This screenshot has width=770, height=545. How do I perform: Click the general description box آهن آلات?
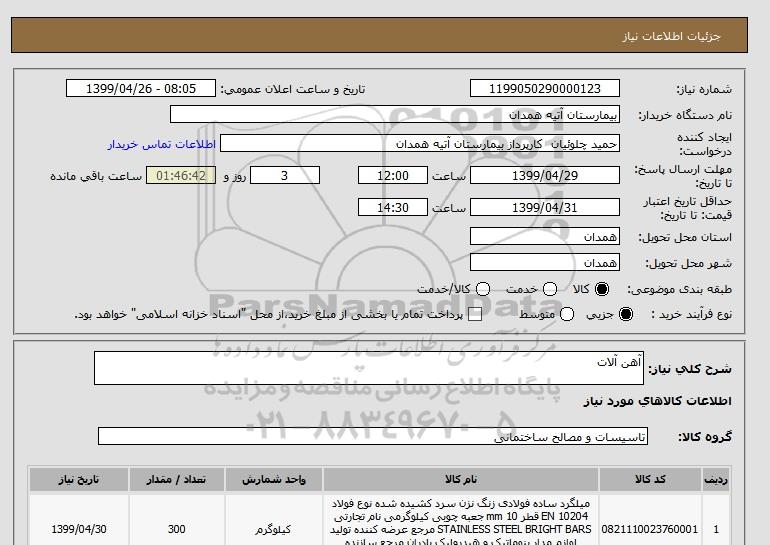tap(369, 368)
